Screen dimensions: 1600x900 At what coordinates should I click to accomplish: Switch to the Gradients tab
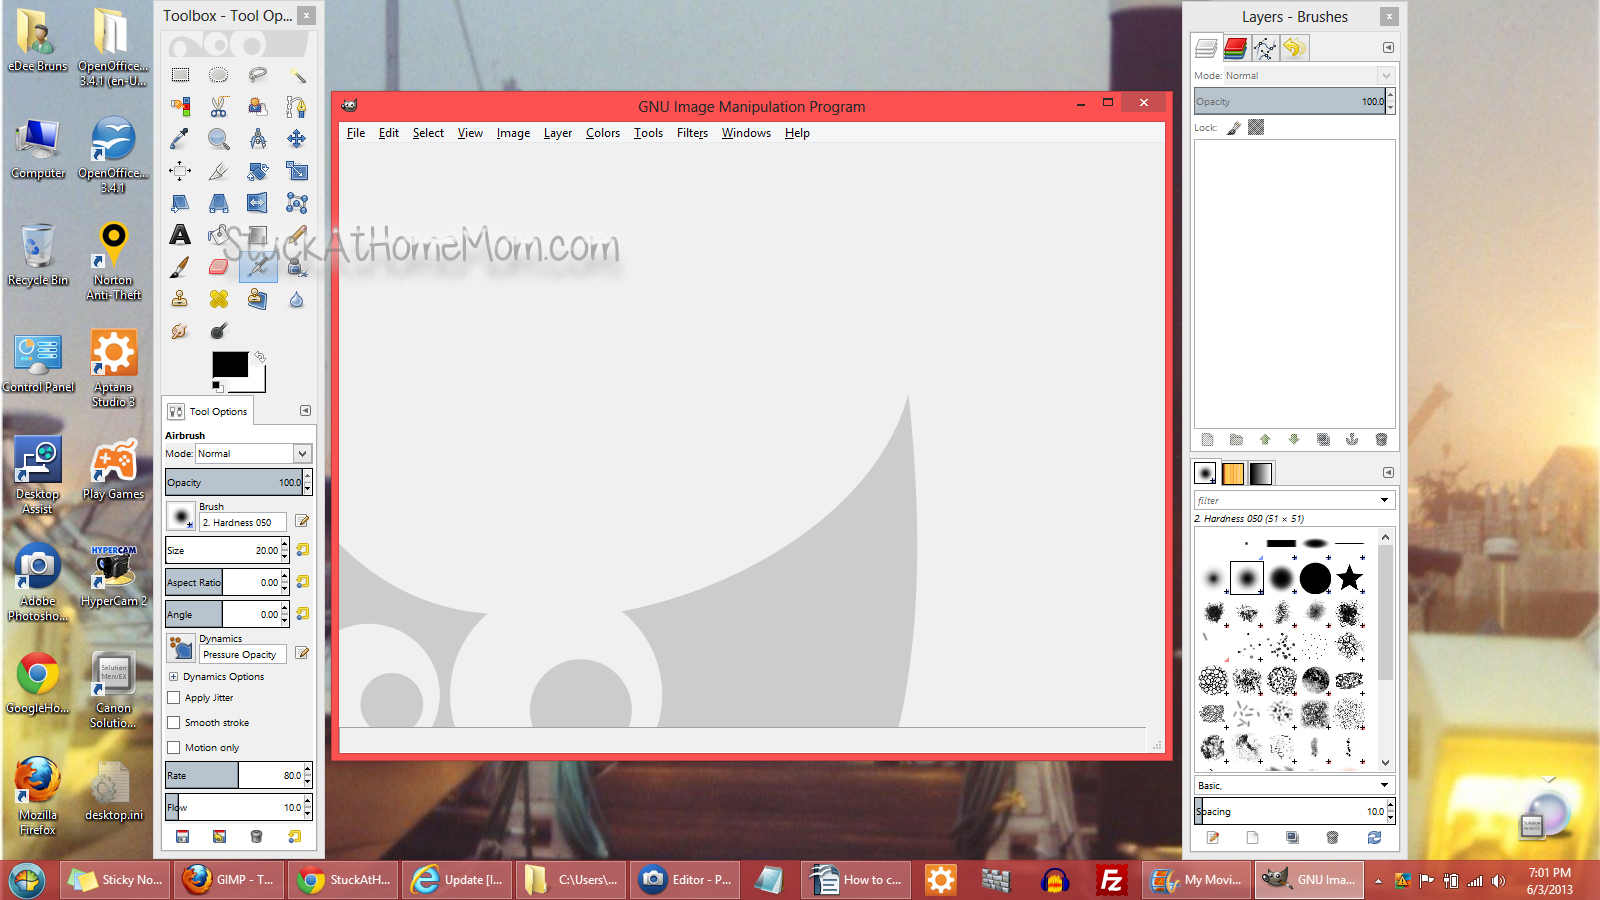click(x=1261, y=473)
